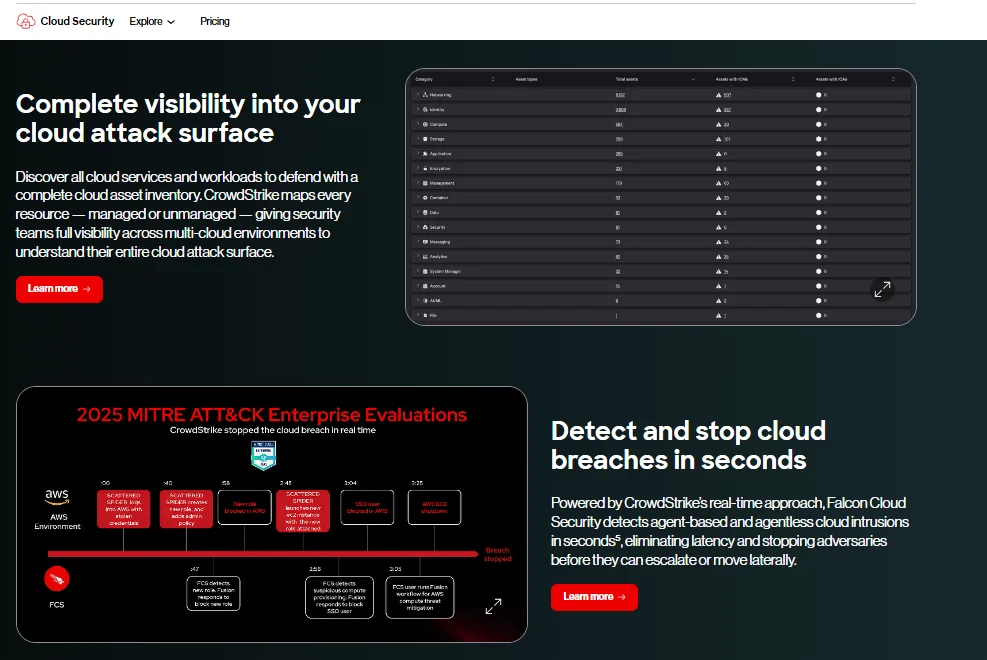This screenshot has width=987, height=660.
Task: Click 'Detect and stop cloud breaches' heading
Action: [x=688, y=445]
